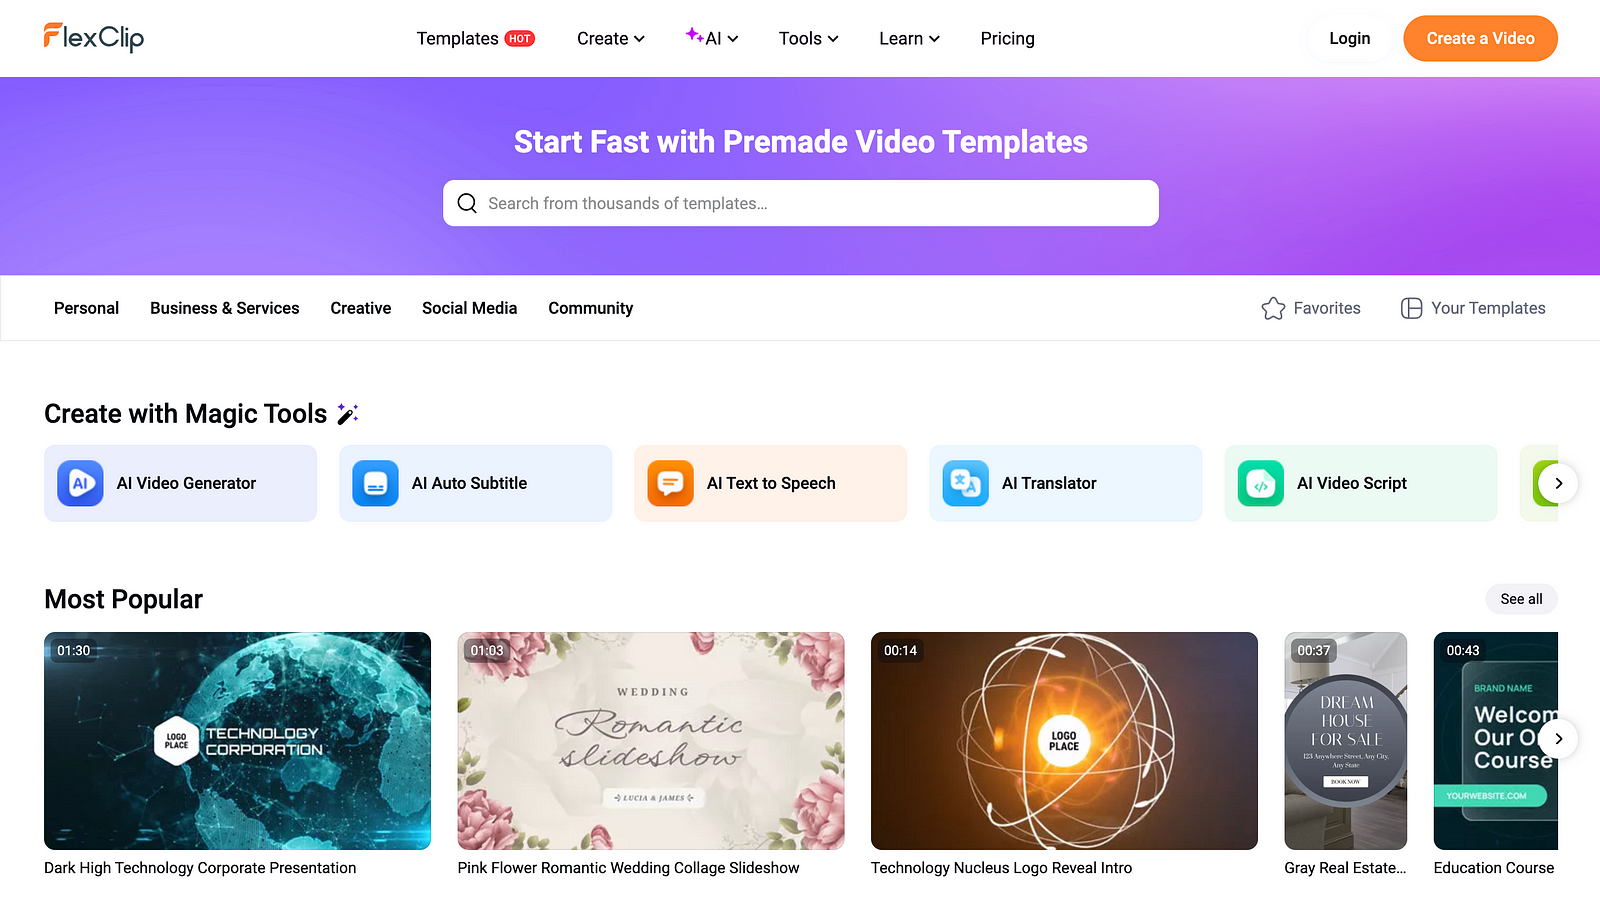
Task: Open the AI Translator icon
Action: (966, 483)
